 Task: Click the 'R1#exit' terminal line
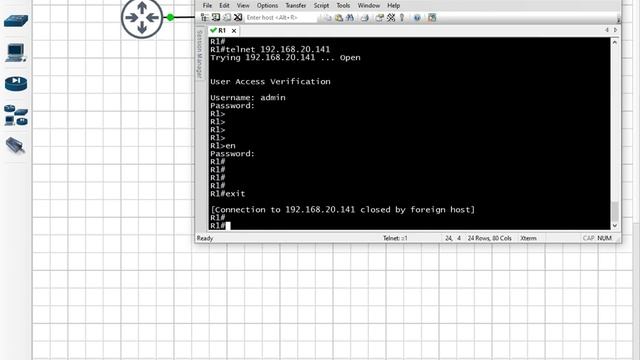tap(227, 194)
